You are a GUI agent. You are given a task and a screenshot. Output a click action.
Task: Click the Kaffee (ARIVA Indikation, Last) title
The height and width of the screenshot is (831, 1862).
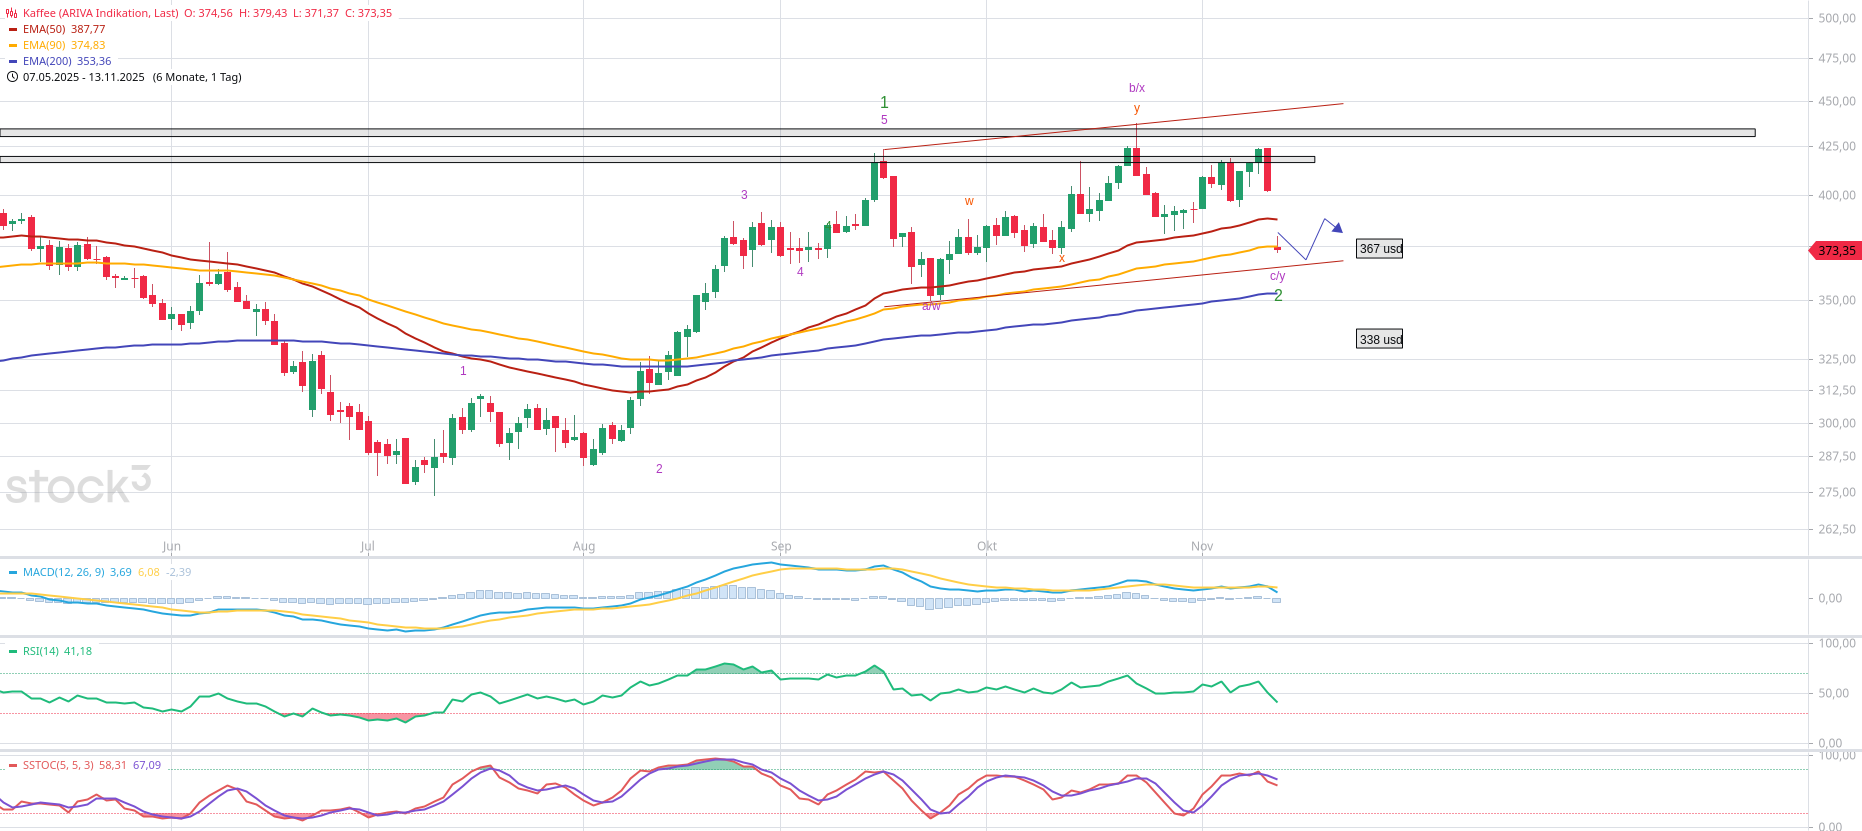pos(100,13)
